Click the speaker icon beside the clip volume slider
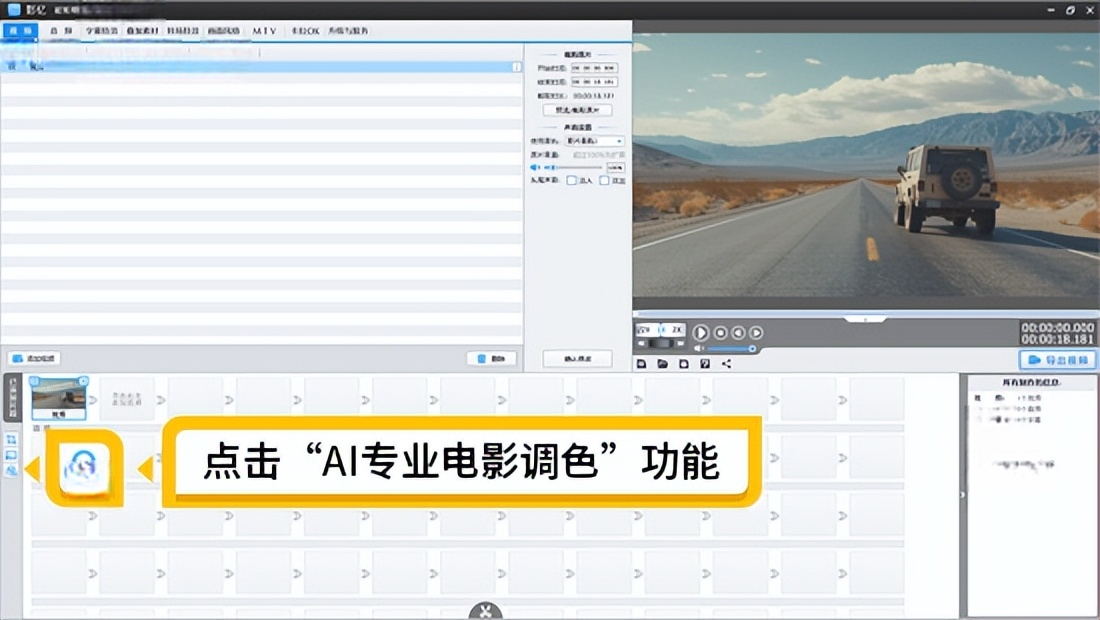This screenshot has width=1100, height=620. [x=535, y=168]
